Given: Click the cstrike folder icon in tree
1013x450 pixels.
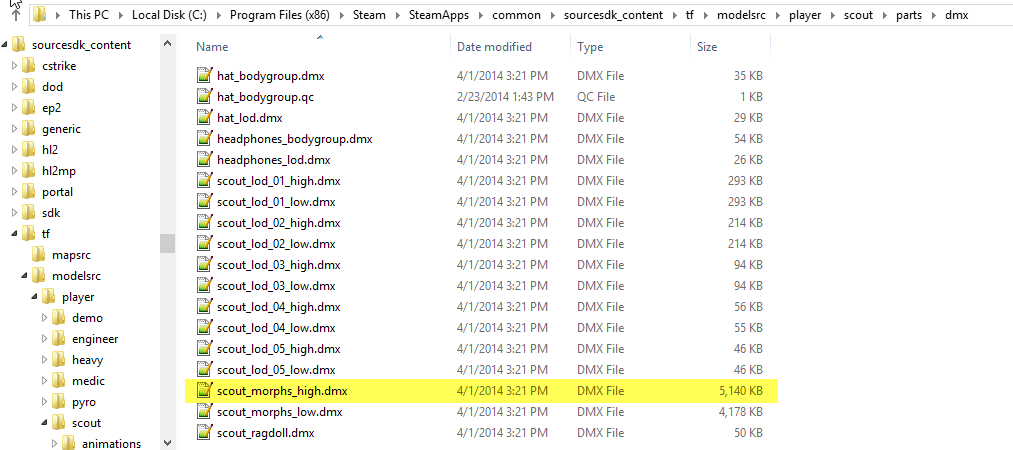Looking at the screenshot, I should 28,65.
